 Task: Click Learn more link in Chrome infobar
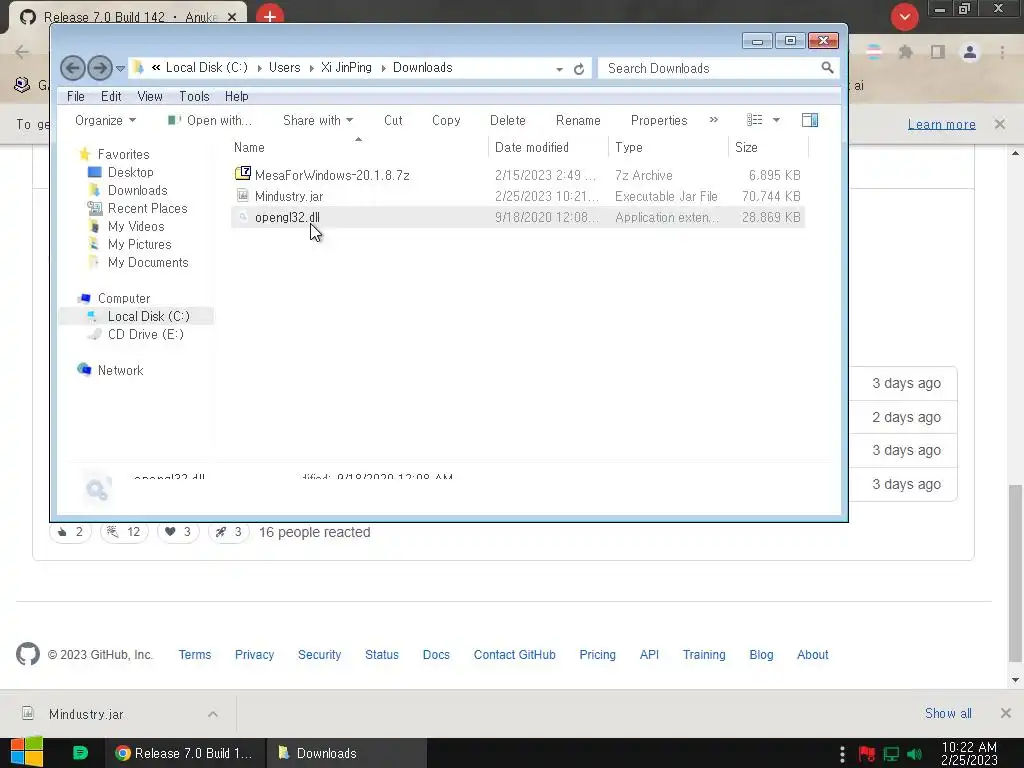click(x=941, y=124)
